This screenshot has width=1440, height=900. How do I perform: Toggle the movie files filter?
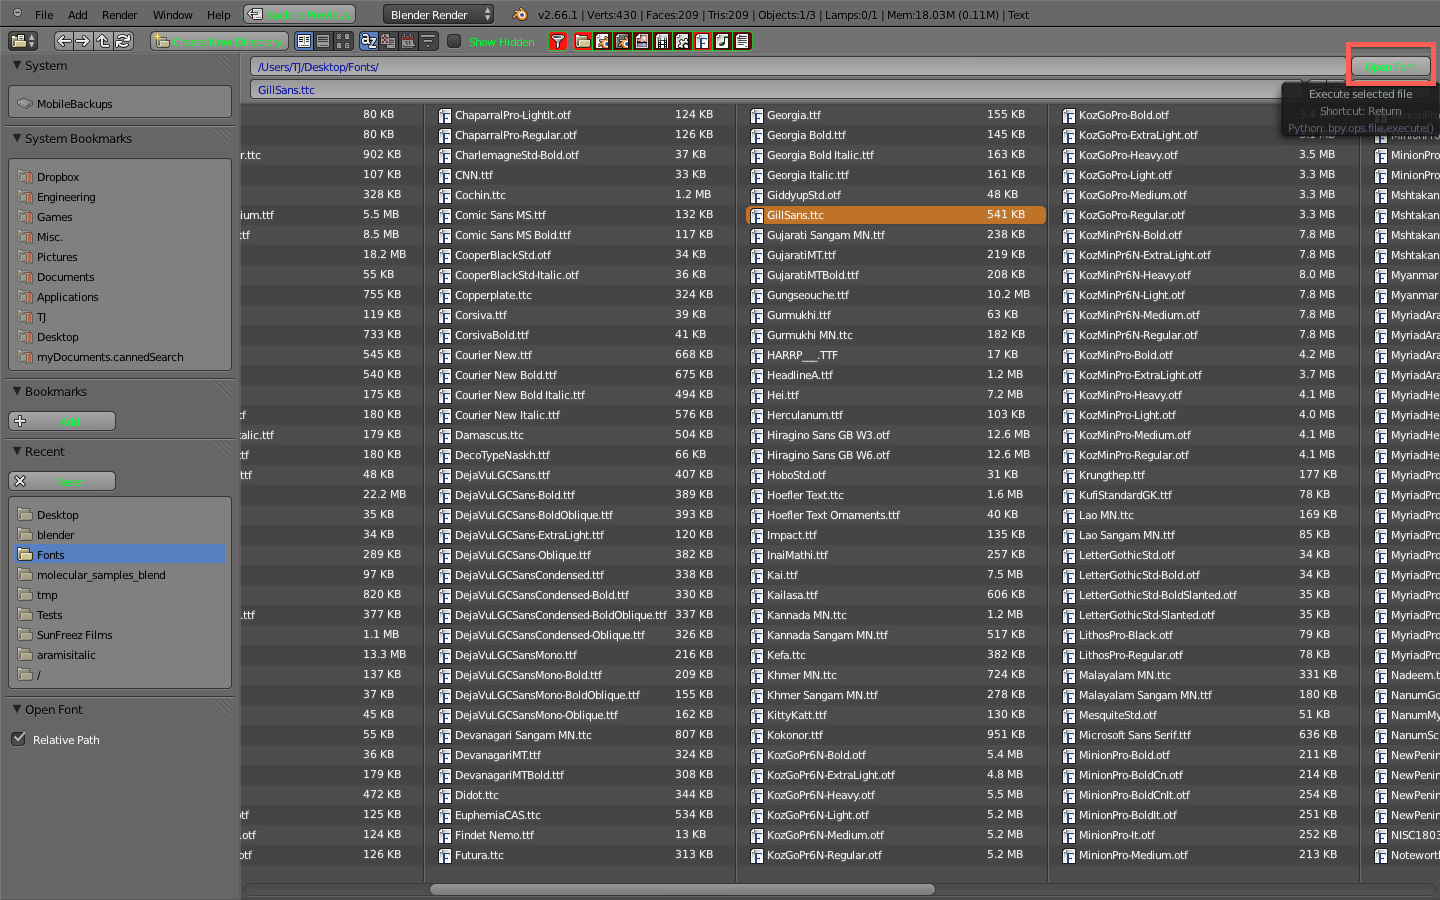[x=662, y=41]
